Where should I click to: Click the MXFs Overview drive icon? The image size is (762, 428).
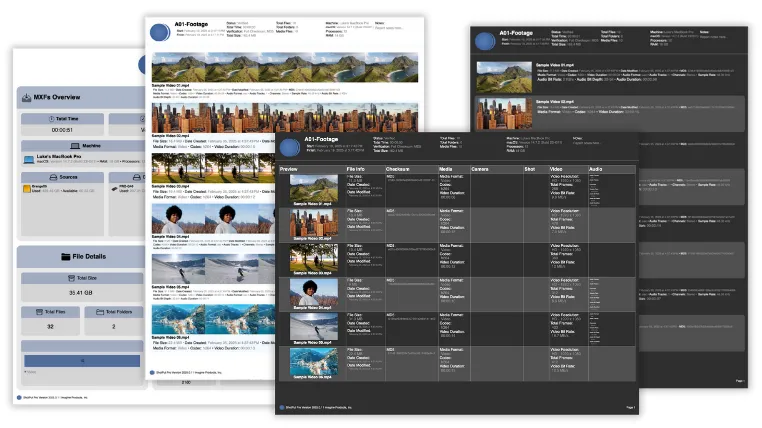[x=26, y=98]
